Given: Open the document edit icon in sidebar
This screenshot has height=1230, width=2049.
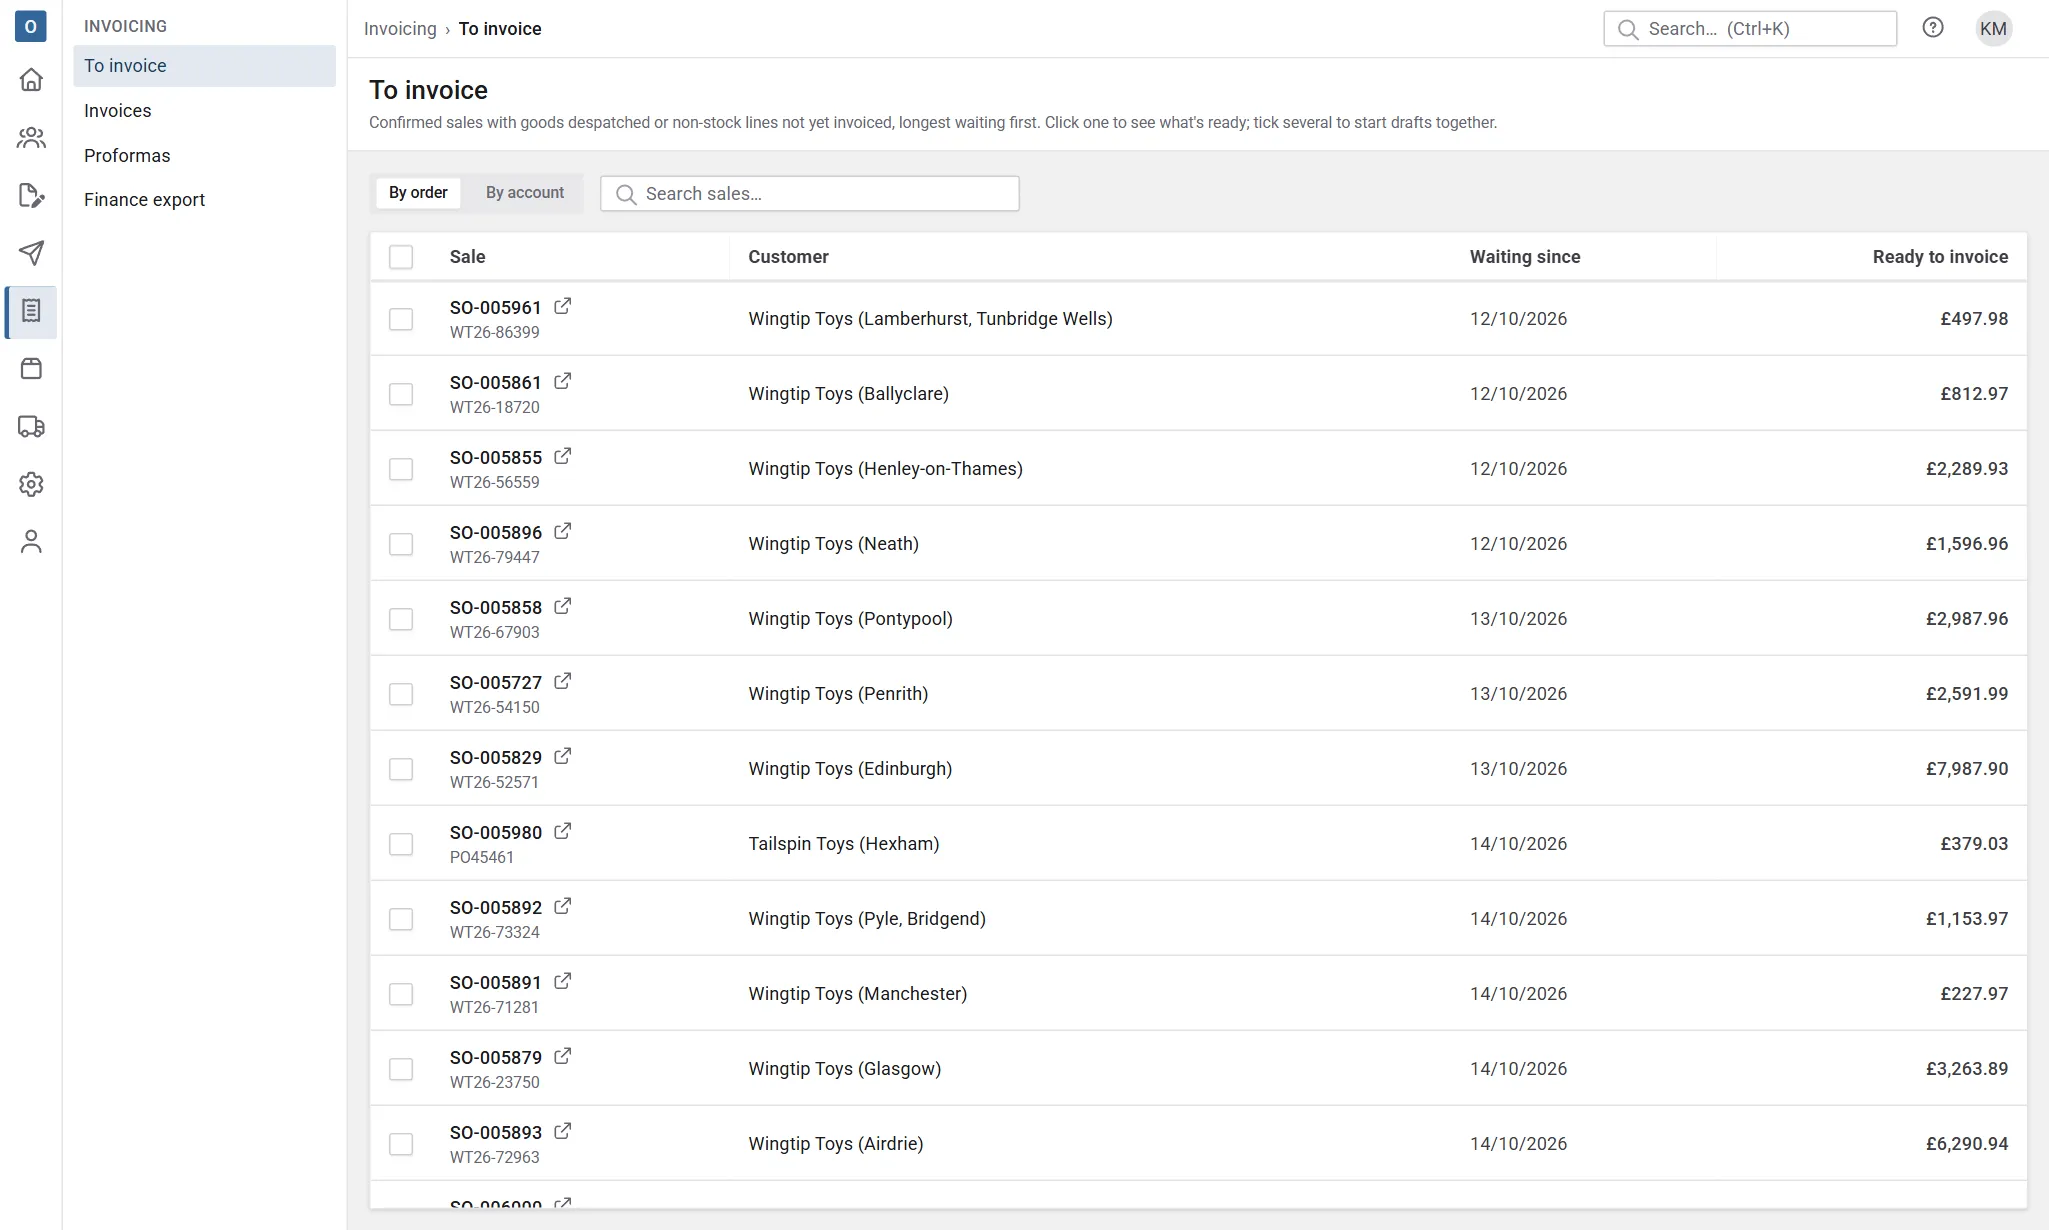Looking at the screenshot, I should click(31, 196).
